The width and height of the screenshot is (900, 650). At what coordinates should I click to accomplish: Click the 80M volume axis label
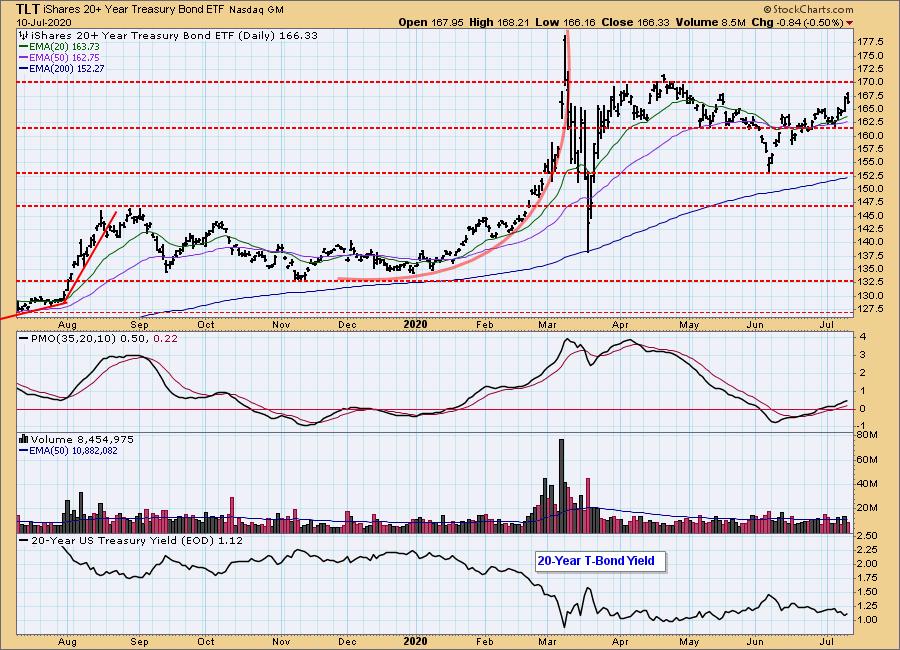click(x=867, y=435)
